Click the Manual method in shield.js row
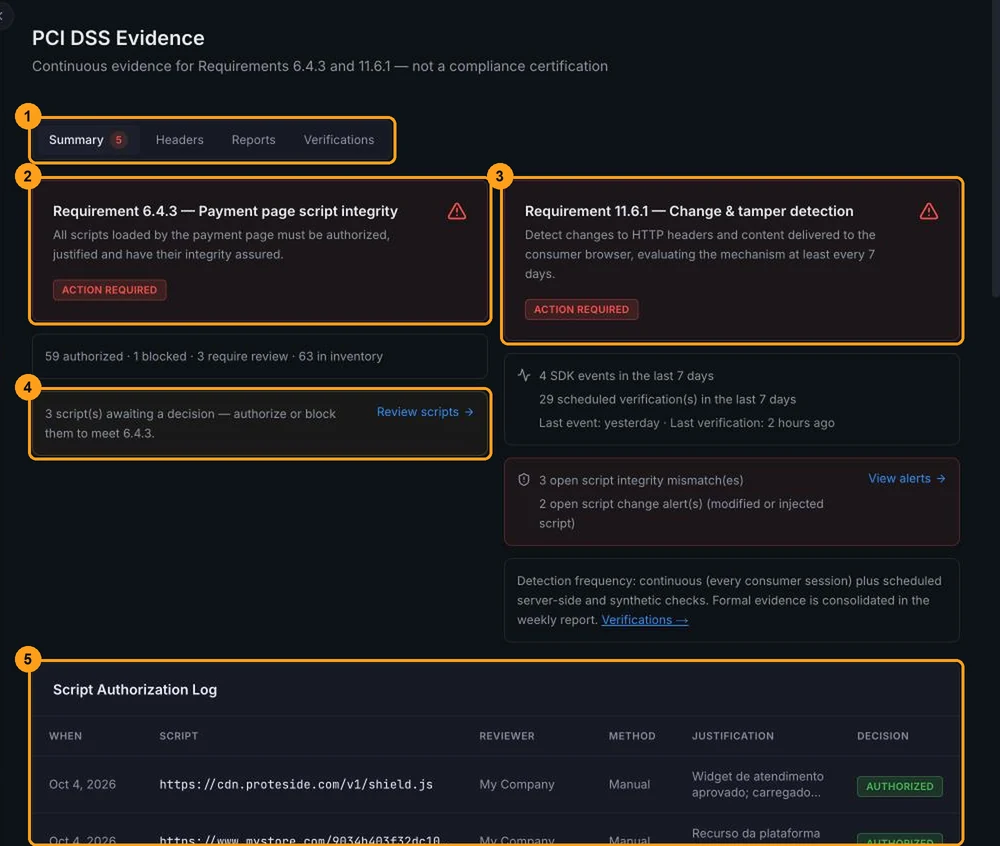The image size is (1000, 846). tap(629, 784)
